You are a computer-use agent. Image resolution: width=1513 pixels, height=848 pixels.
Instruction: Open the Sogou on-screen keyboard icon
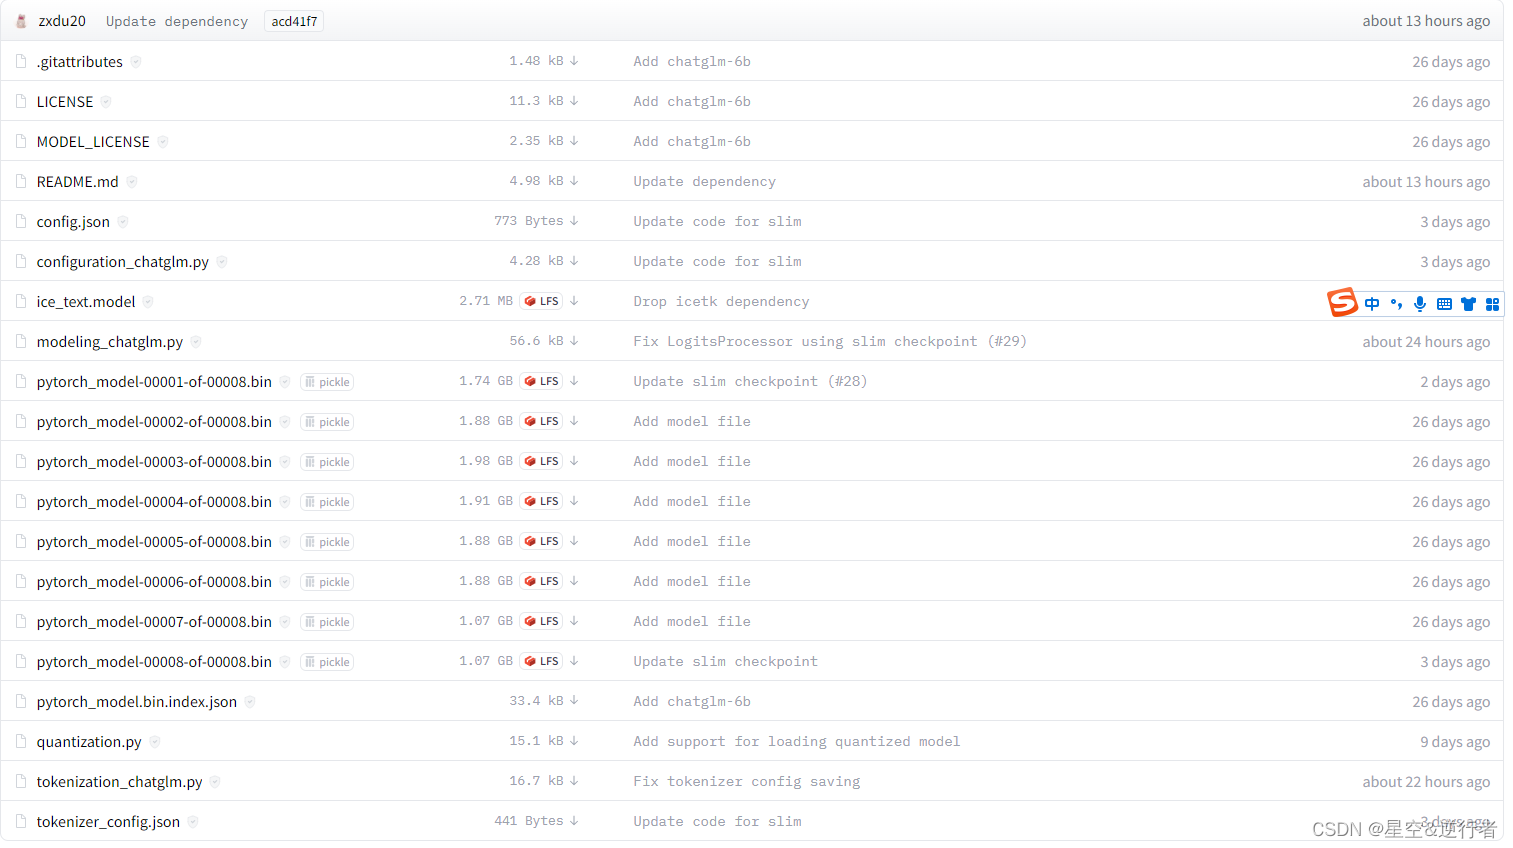(x=1444, y=303)
